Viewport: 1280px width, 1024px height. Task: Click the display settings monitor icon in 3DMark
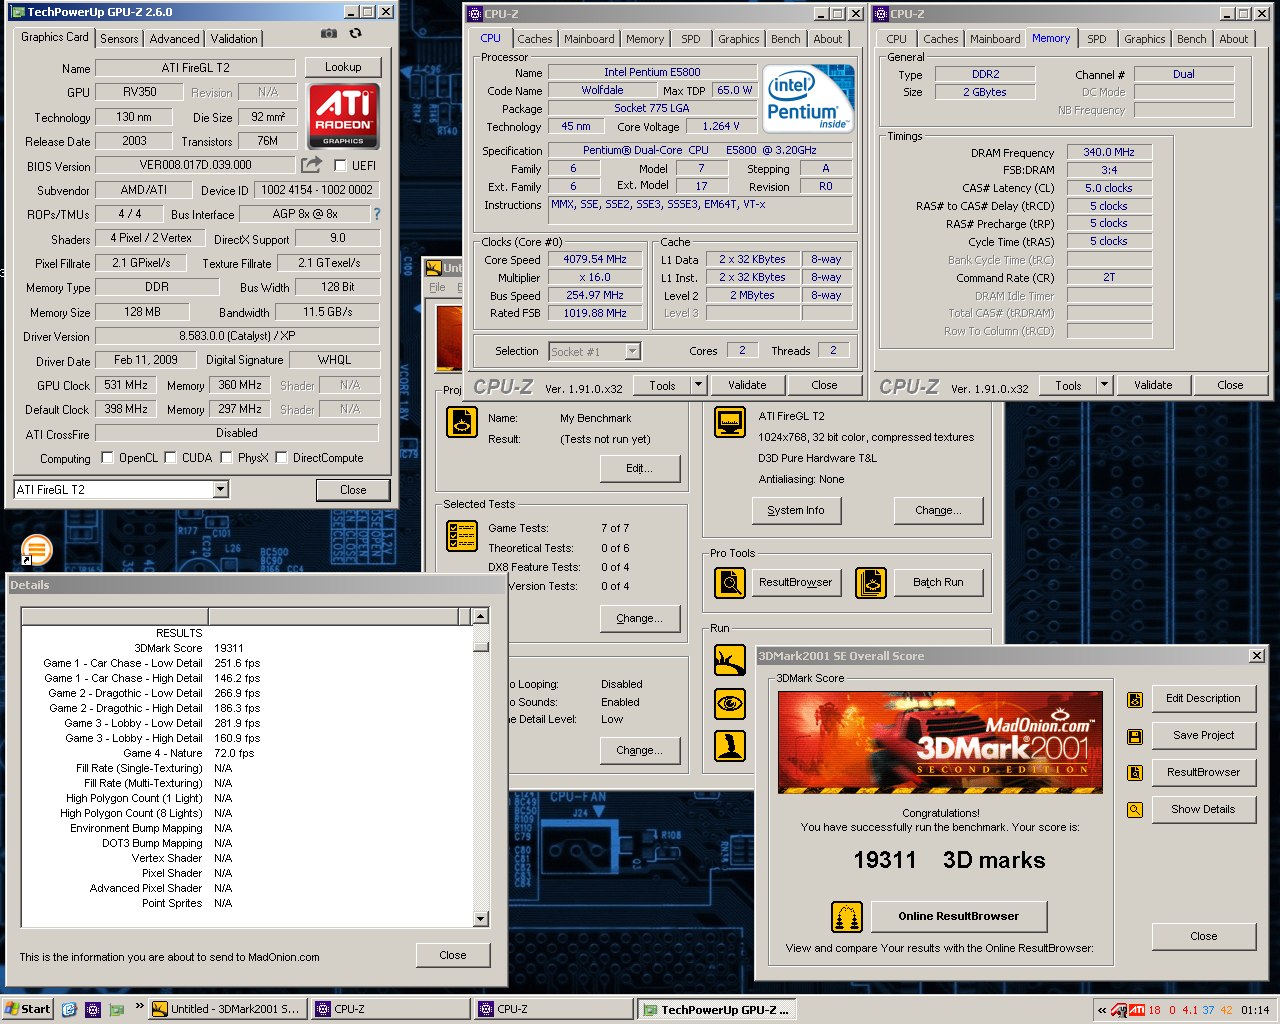tap(730, 422)
